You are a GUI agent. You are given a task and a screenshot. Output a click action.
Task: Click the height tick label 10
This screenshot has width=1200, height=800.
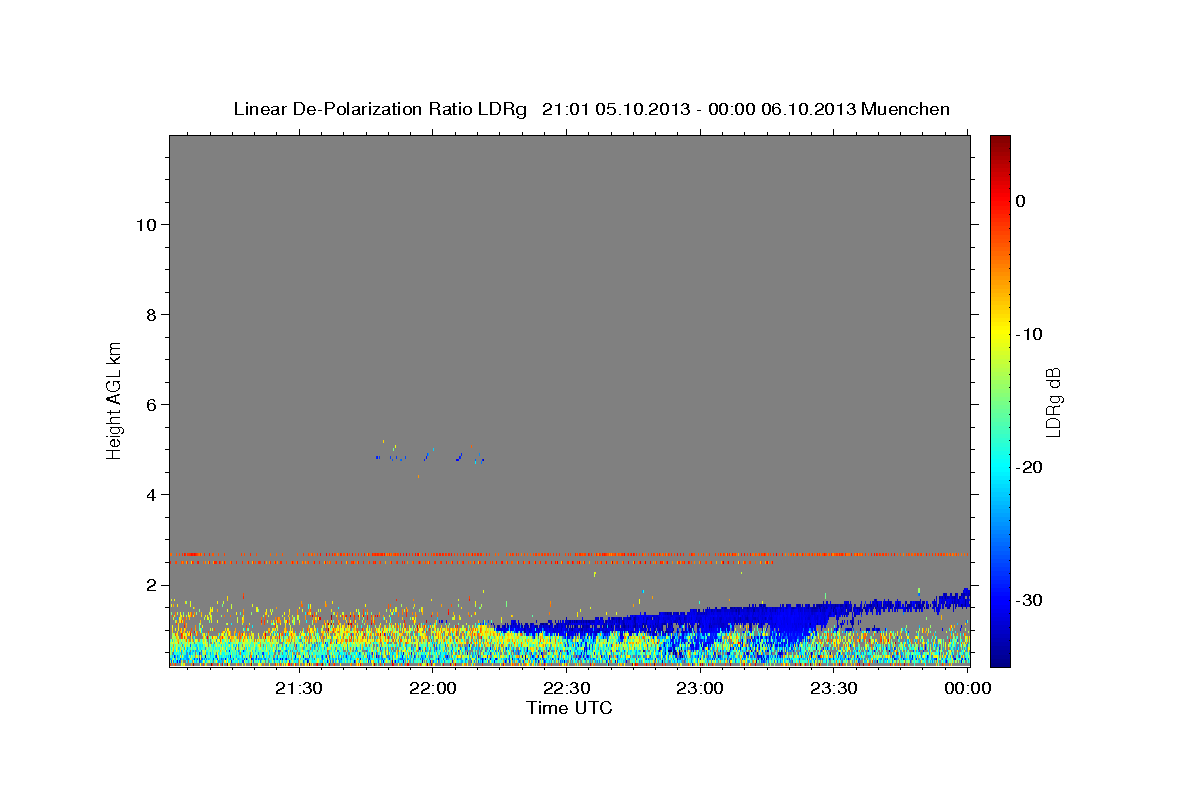coord(148,224)
